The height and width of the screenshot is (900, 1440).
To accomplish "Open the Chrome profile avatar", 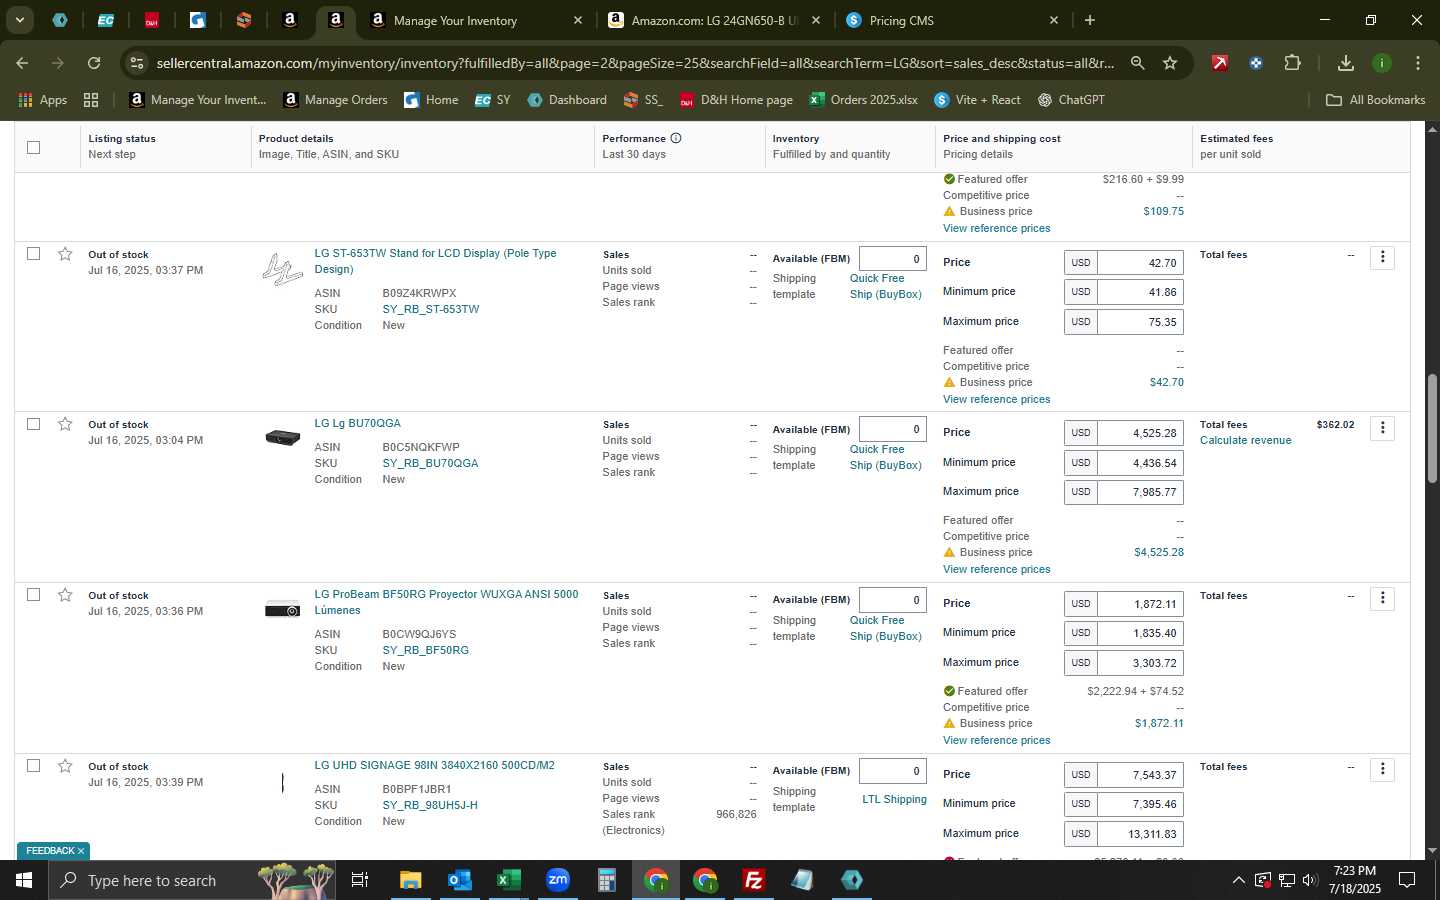I will 1382,63.
